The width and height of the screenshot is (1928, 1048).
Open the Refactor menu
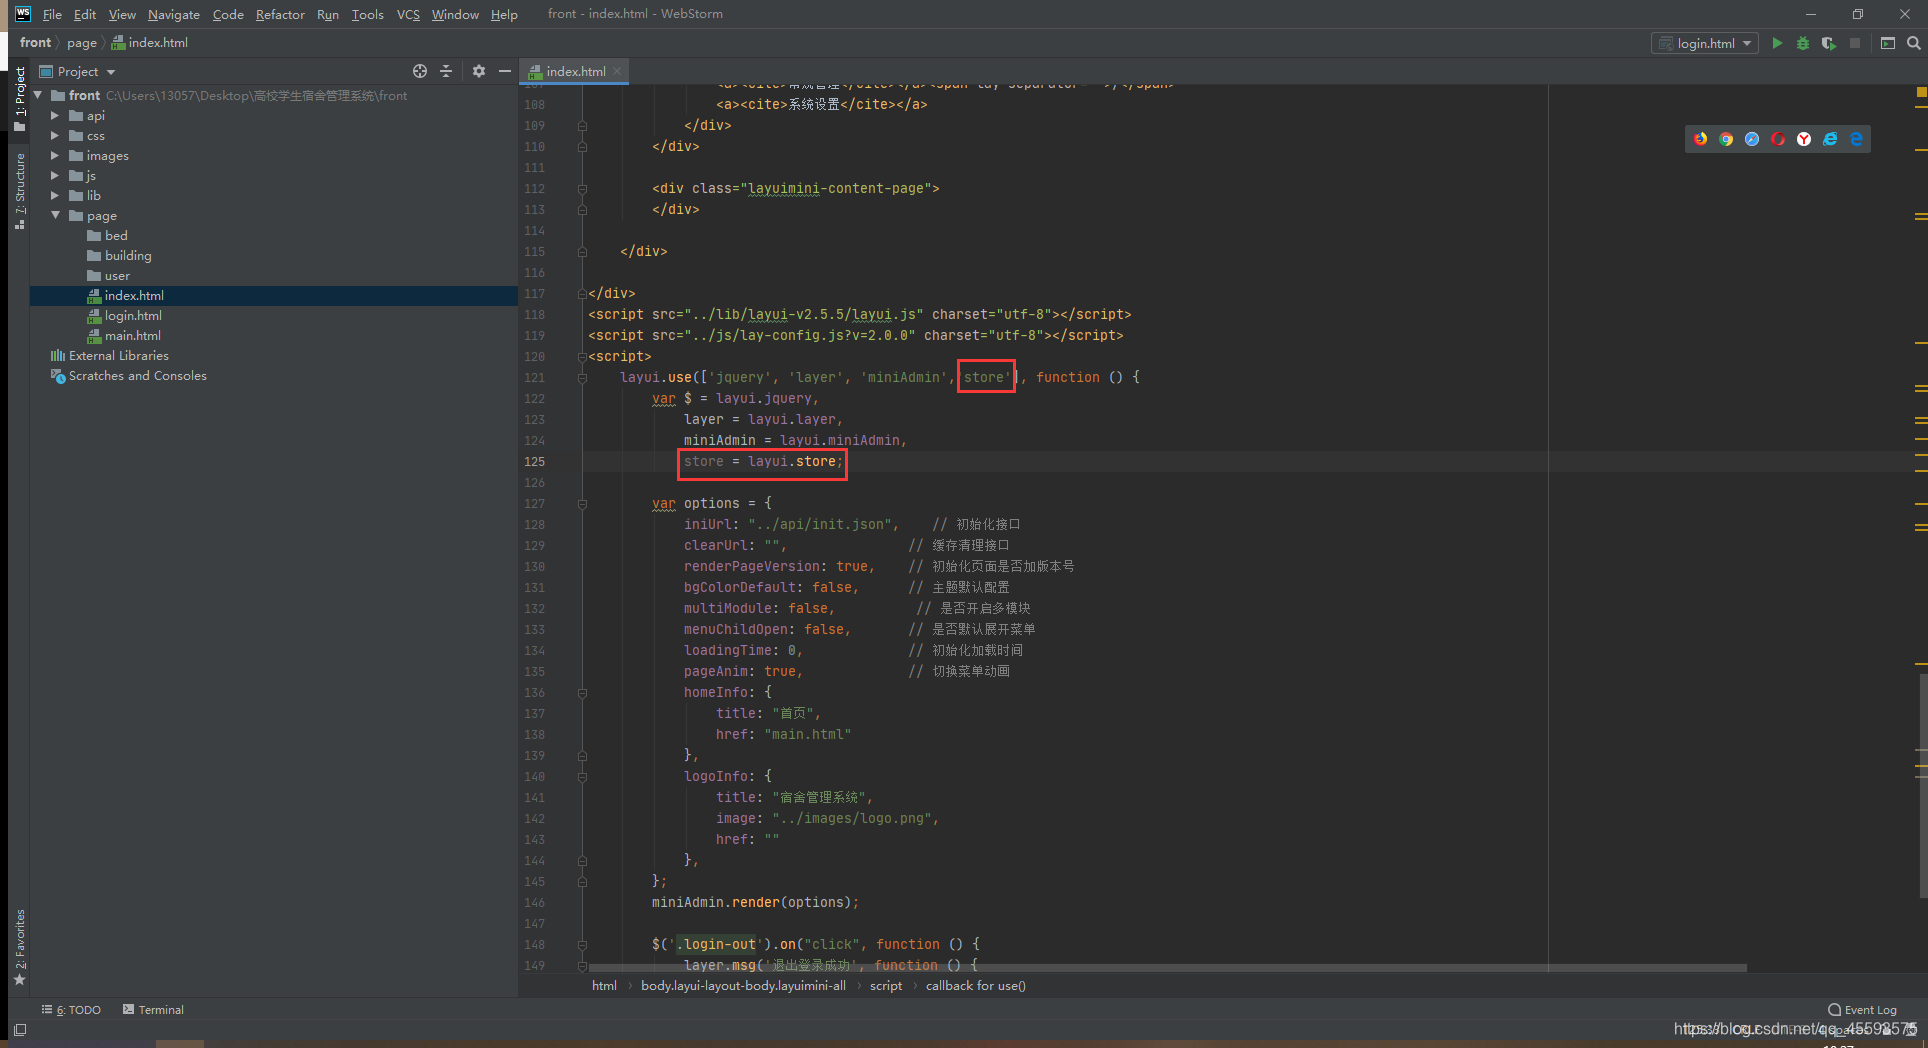coord(280,14)
